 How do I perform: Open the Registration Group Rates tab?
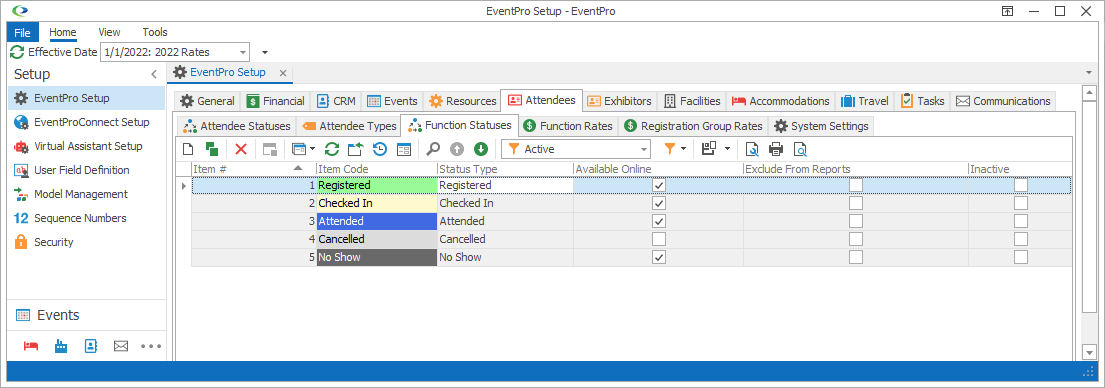(x=693, y=126)
